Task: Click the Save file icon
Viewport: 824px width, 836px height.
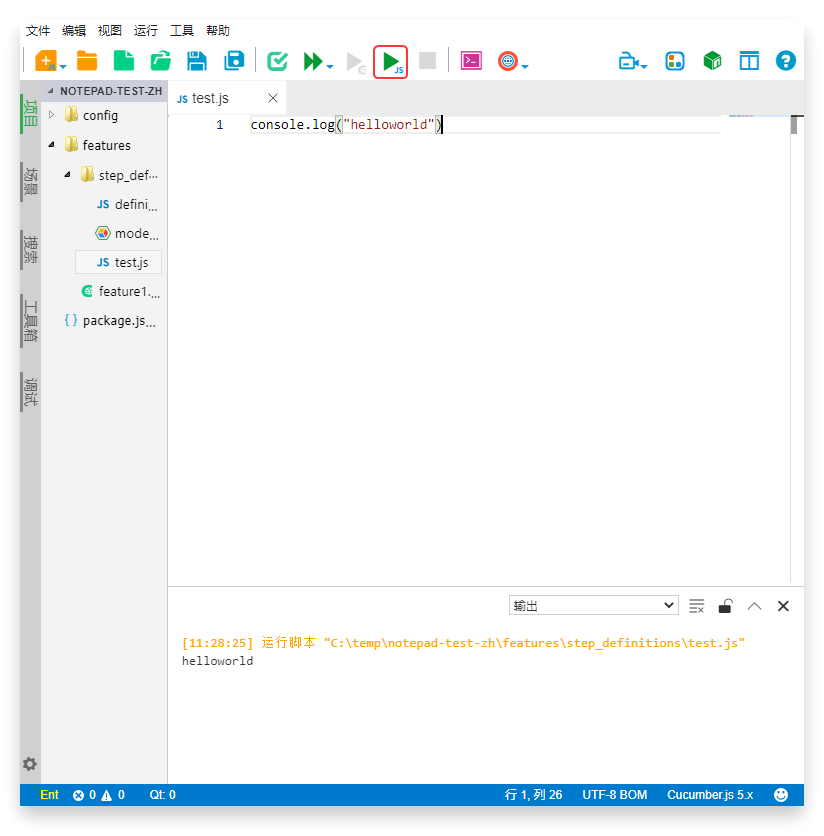Action: click(x=197, y=61)
